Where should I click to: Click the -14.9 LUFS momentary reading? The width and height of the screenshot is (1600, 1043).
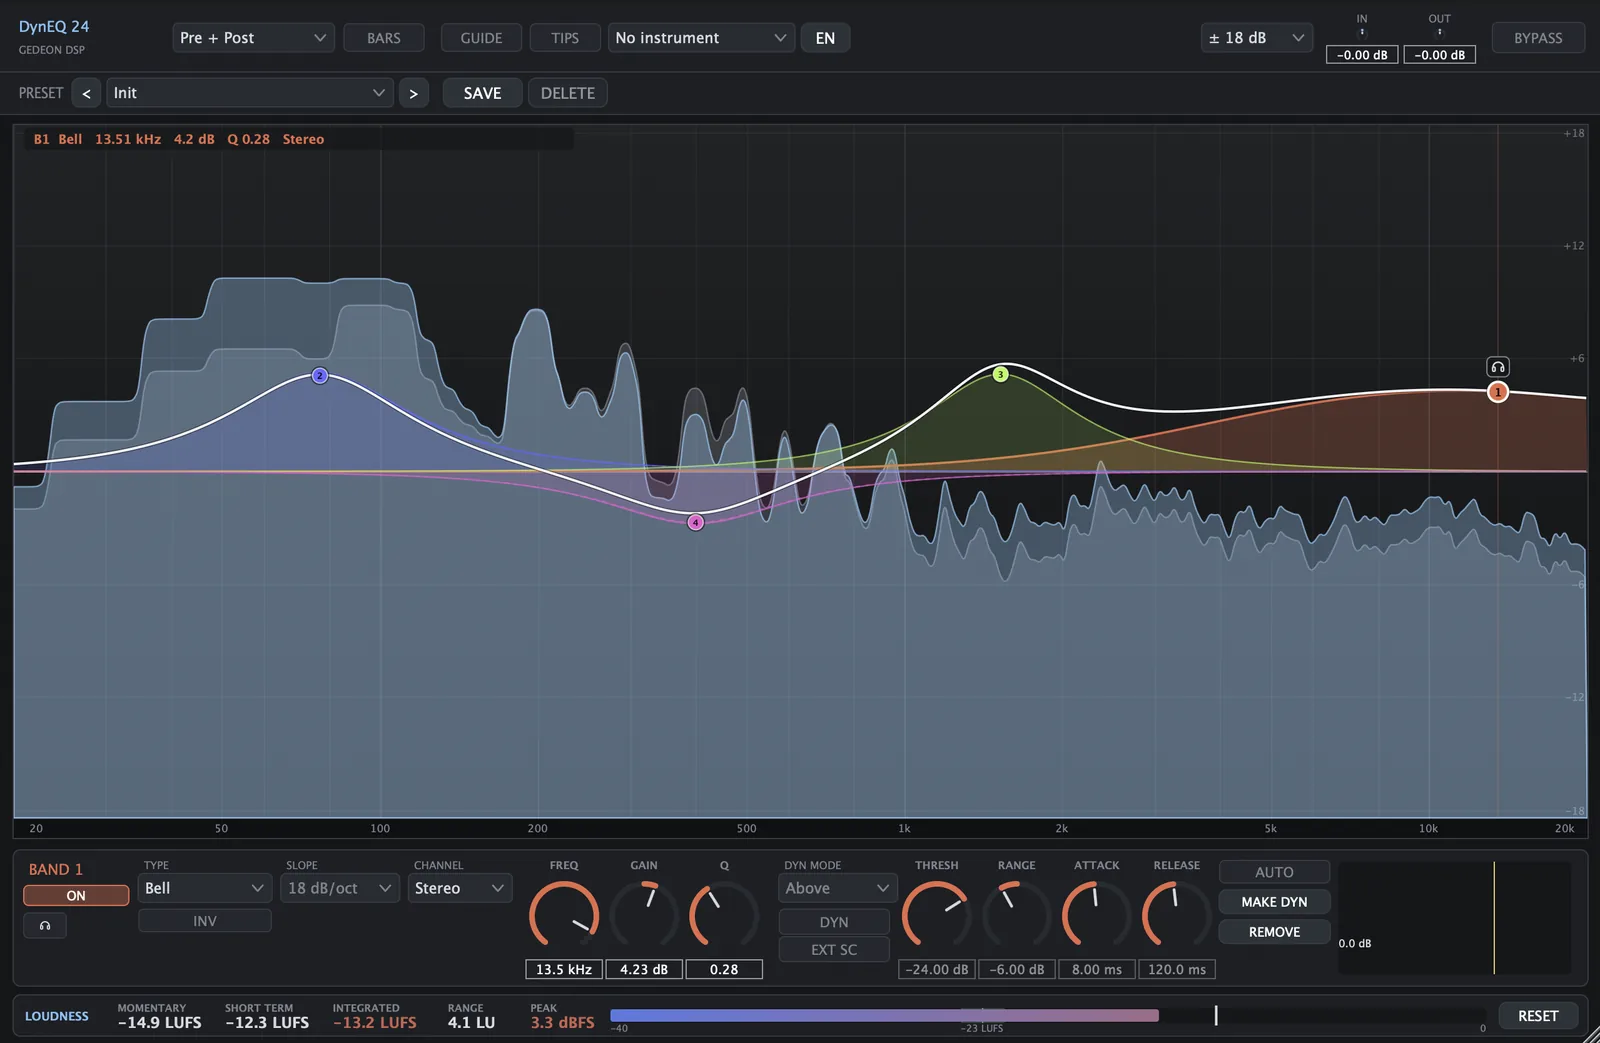coord(160,1023)
